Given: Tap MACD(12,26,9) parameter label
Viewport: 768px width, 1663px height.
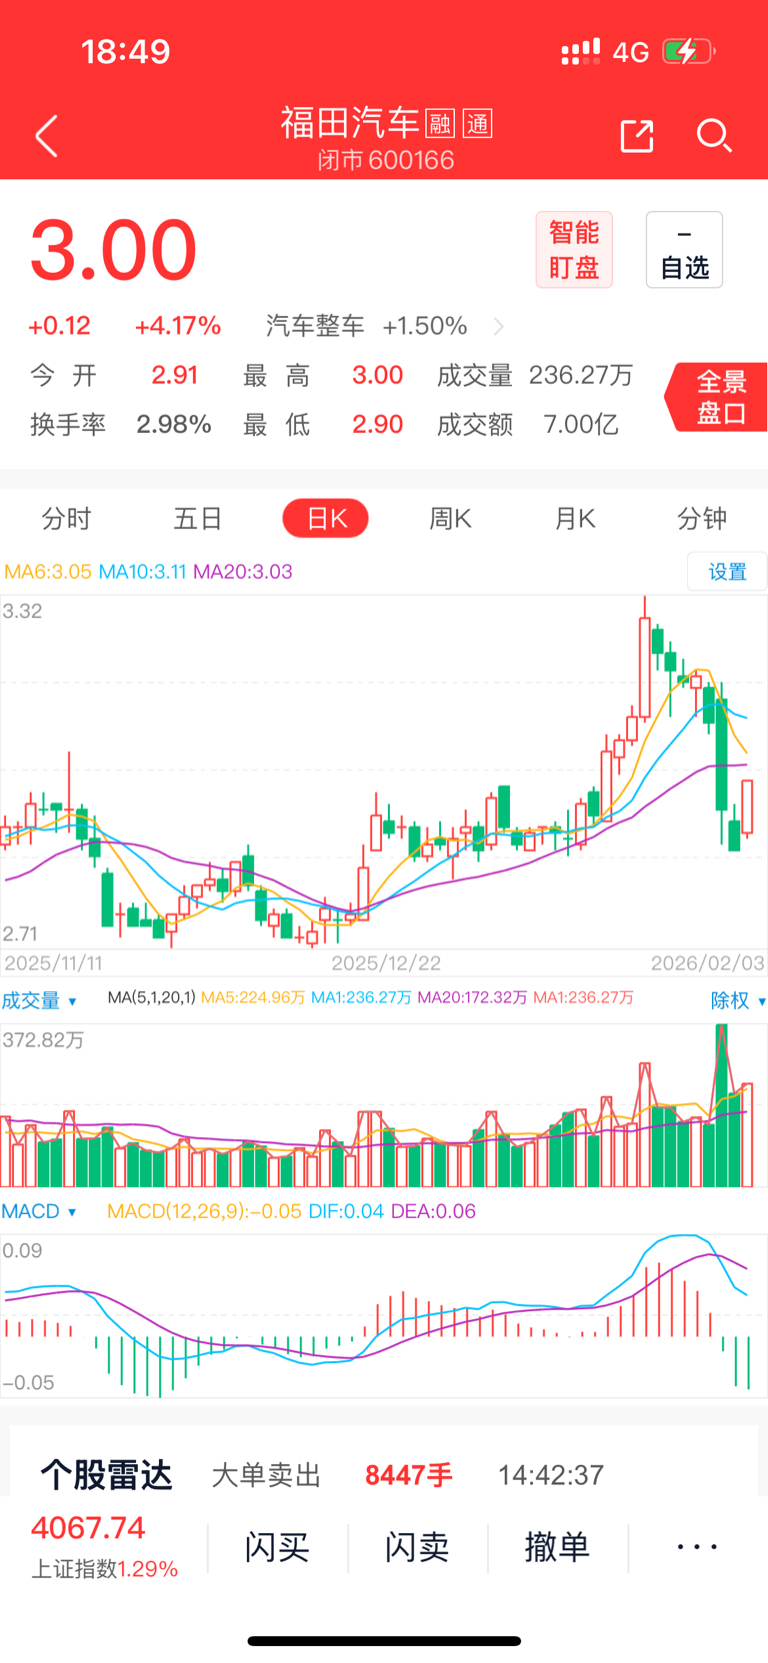Looking at the screenshot, I should pos(204,1212).
